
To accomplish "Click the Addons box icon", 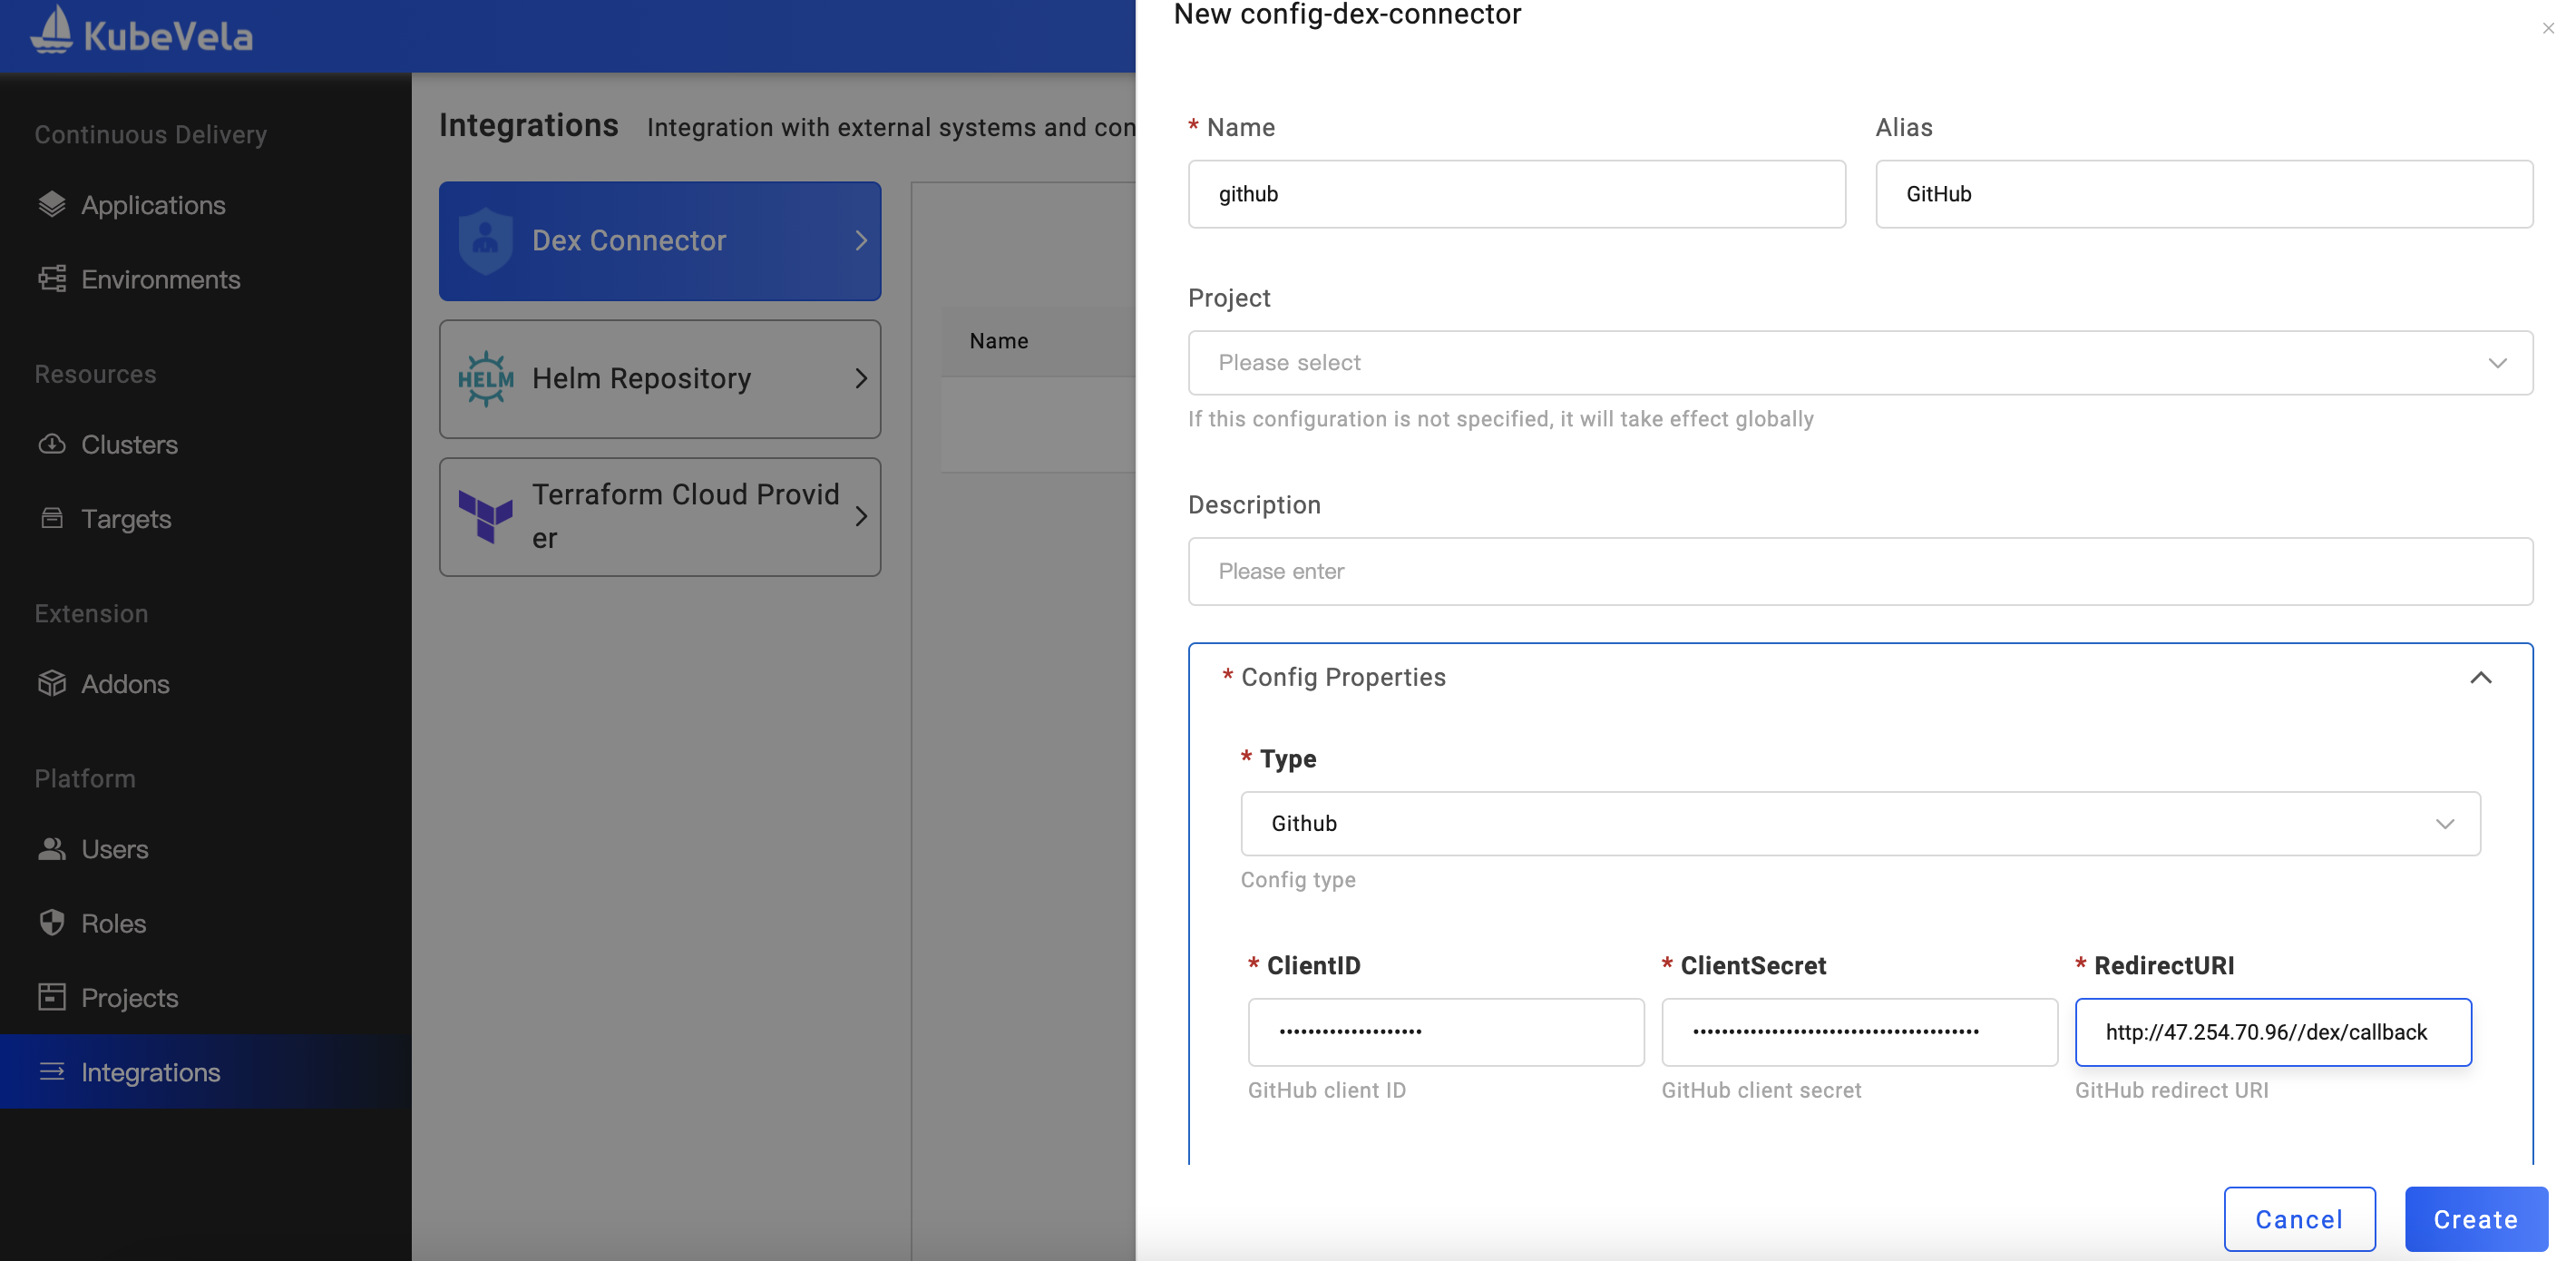I will click(52, 684).
